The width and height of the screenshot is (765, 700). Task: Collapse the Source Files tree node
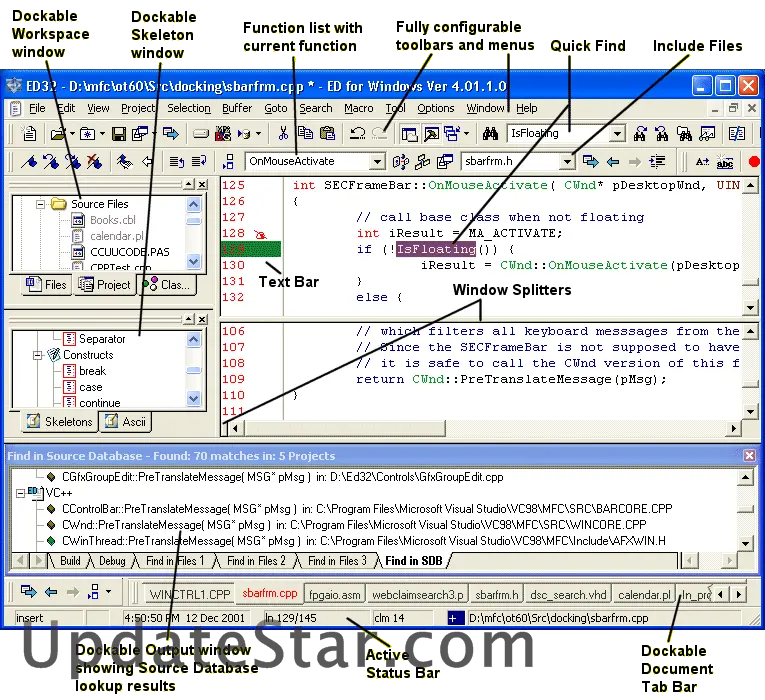pos(40,204)
